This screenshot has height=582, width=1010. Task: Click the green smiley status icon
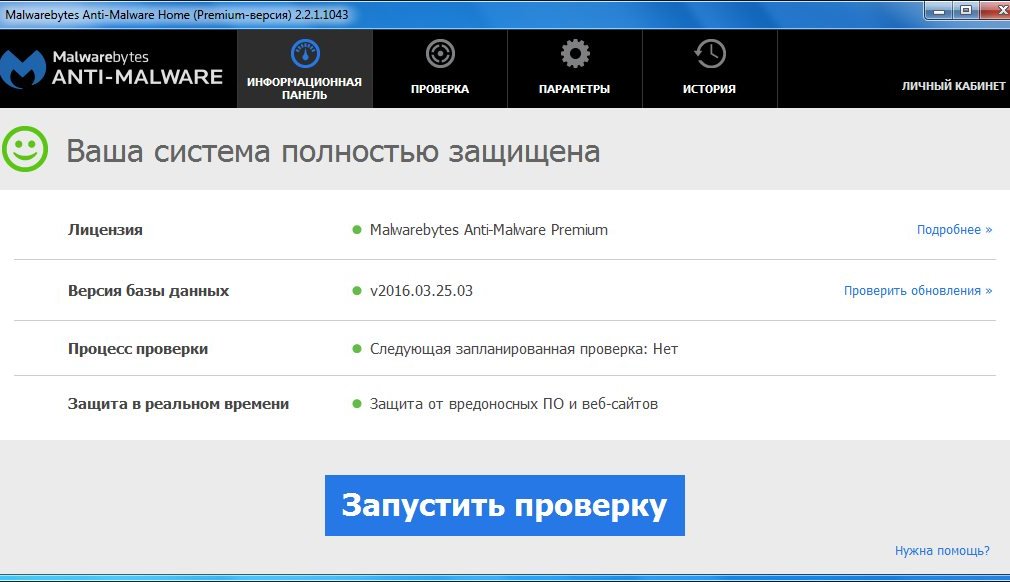(25, 149)
